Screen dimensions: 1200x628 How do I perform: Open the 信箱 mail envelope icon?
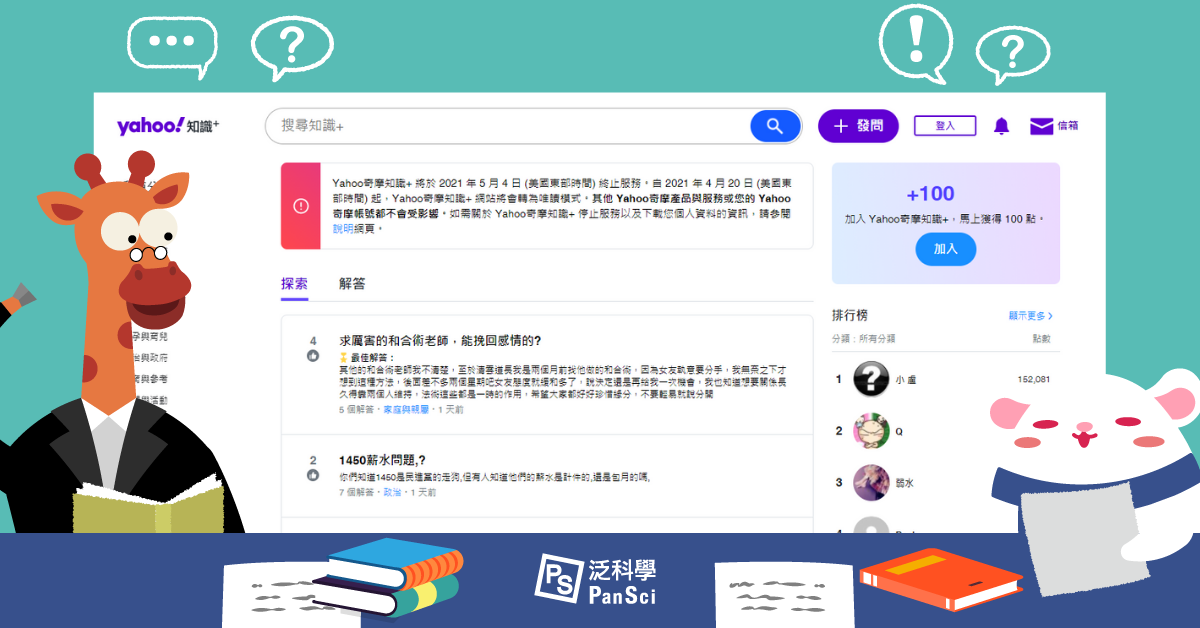[x=1042, y=126]
